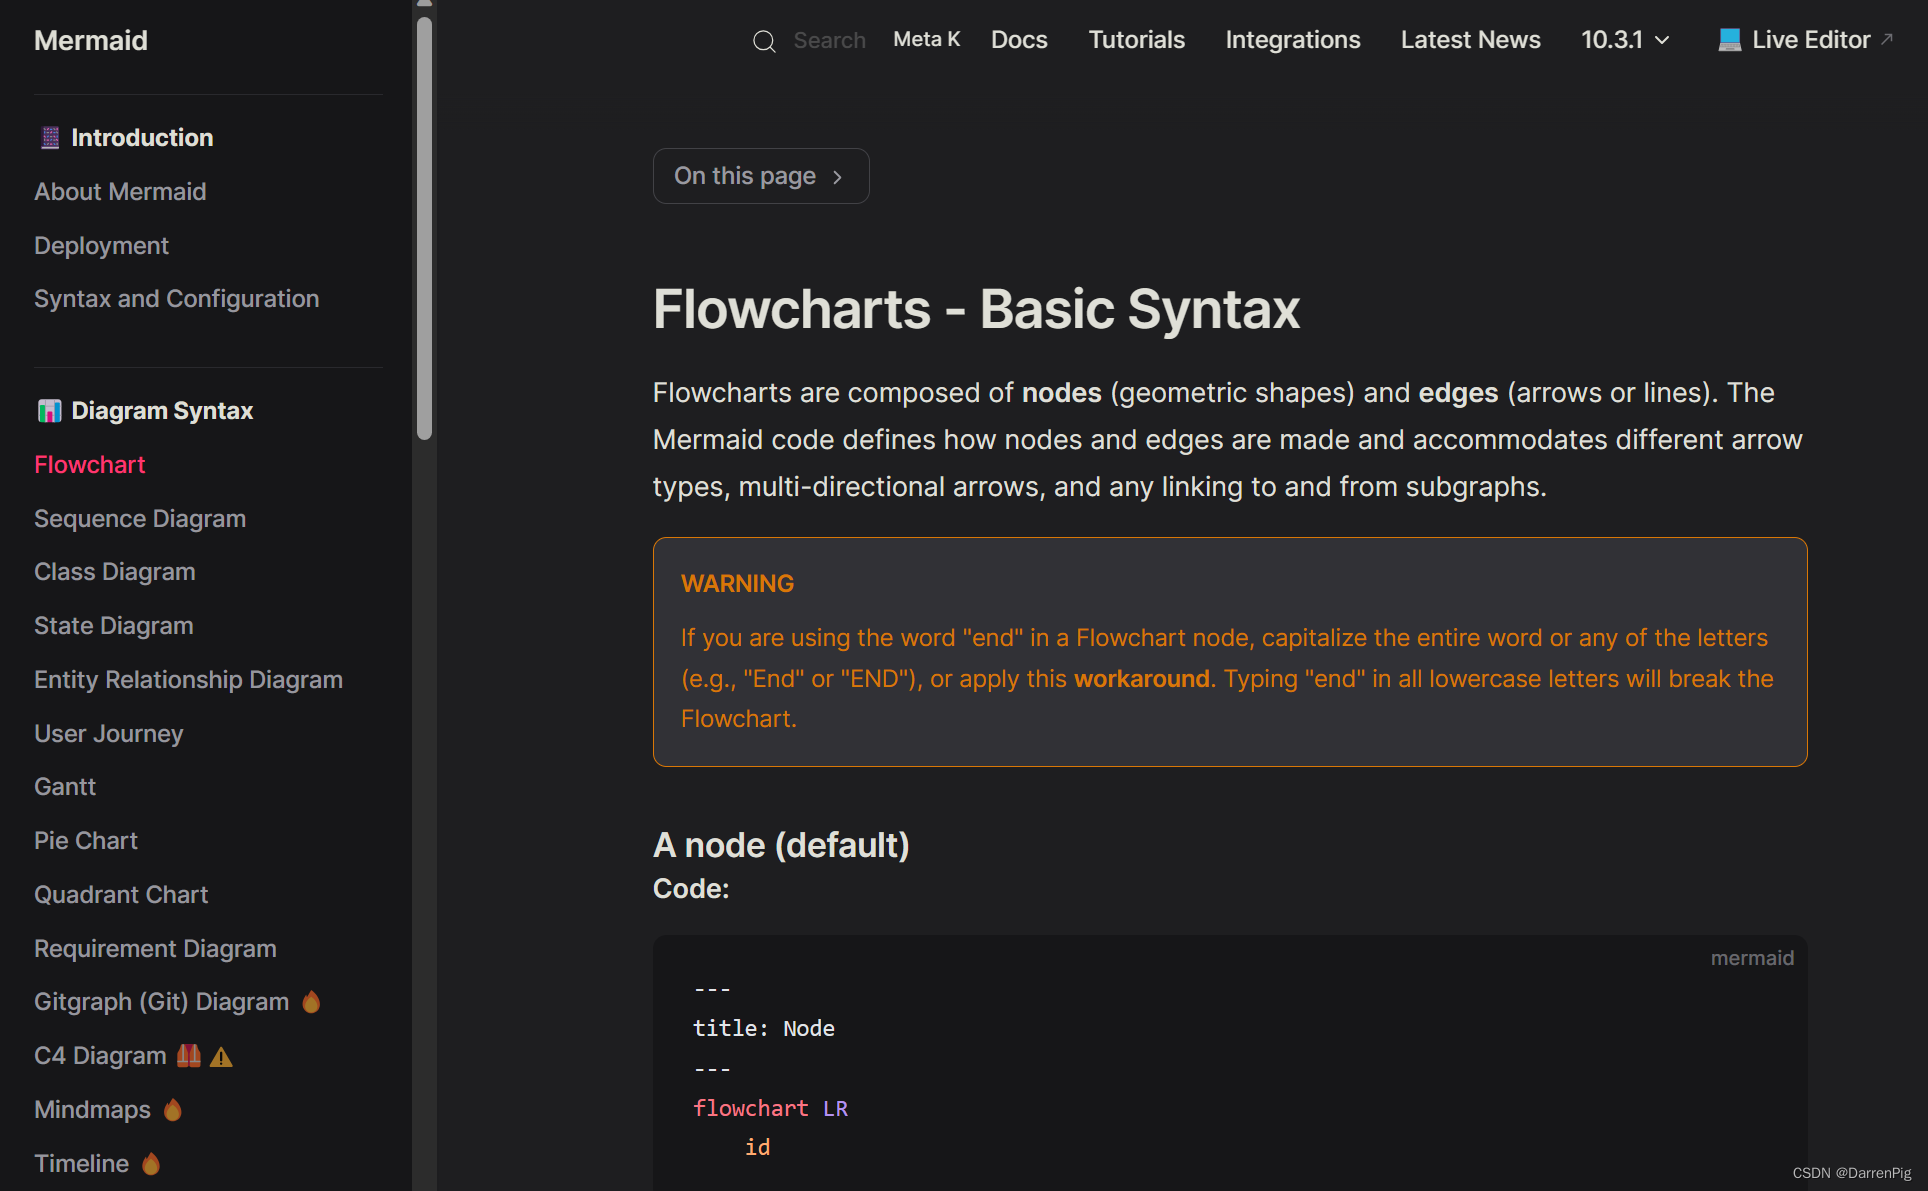
Task: Open the version dropdown '10.3.1'
Action: (1626, 37)
